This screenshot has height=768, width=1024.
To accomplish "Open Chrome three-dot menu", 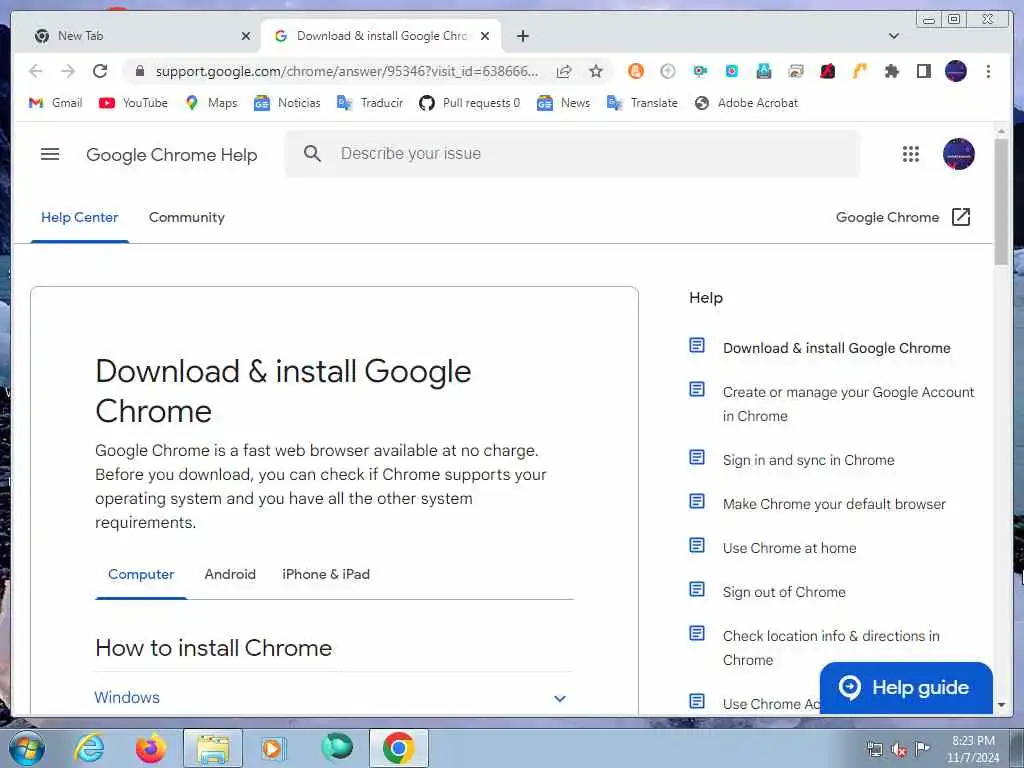I will click(x=988, y=71).
